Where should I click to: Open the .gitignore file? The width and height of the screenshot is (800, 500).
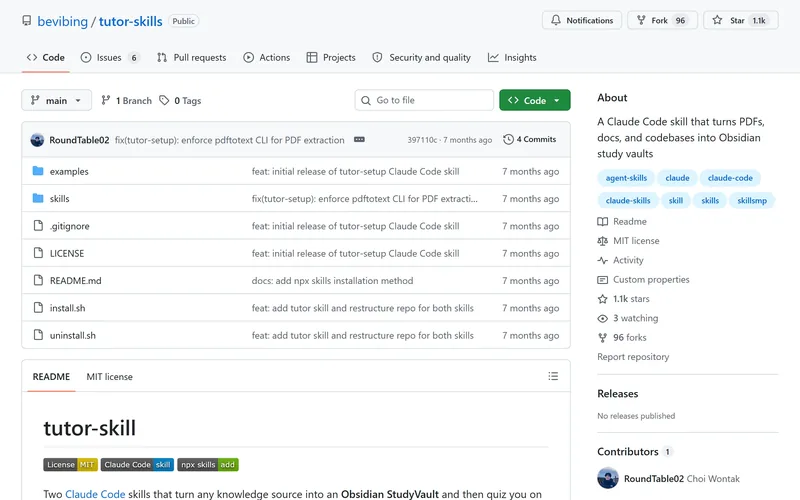(x=69, y=226)
